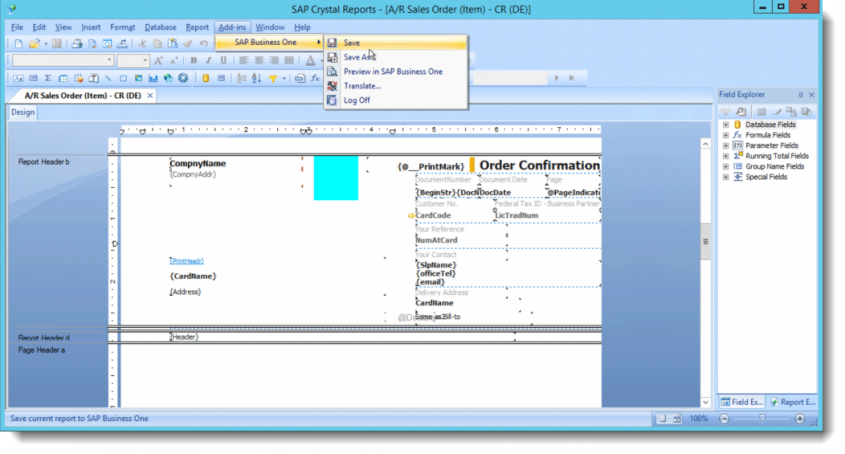Click the Print Preview icon
The height and width of the screenshot is (454, 845).
coord(92,44)
